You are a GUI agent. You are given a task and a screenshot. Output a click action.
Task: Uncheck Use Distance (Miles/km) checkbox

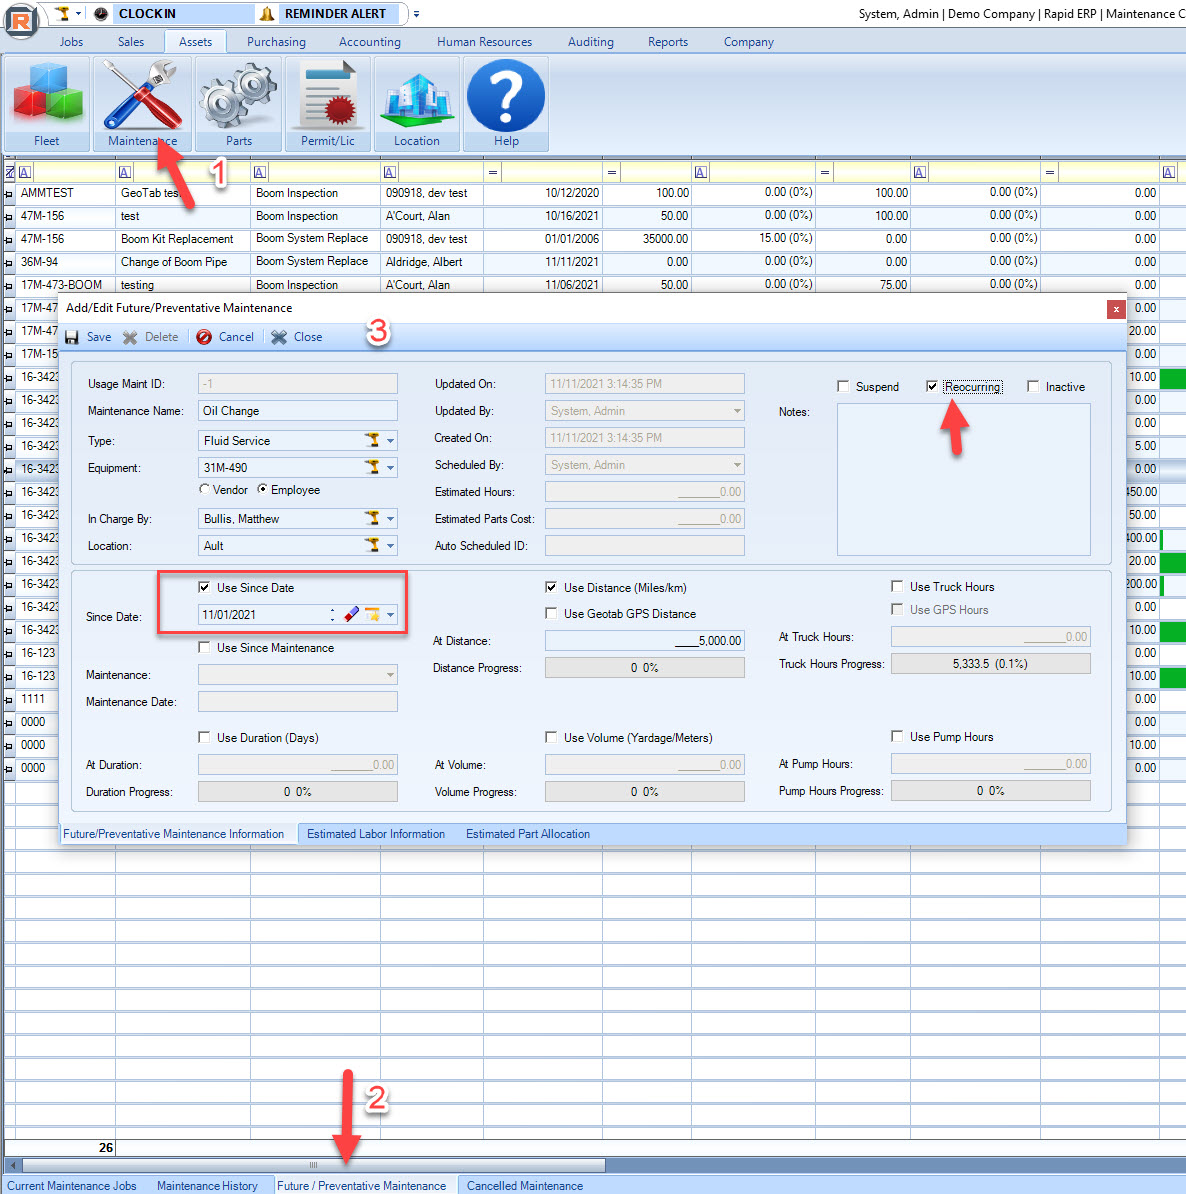(x=551, y=587)
